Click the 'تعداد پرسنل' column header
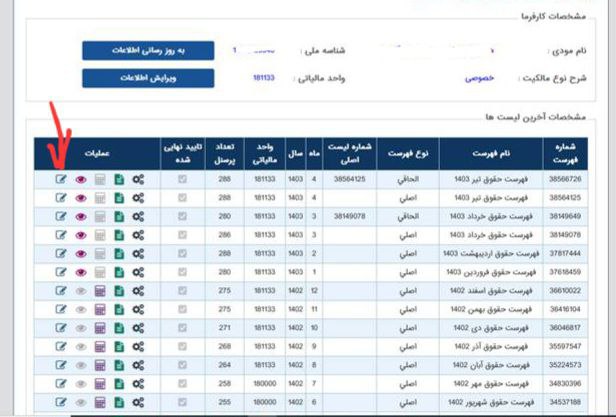Image resolution: width=616 pixels, height=417 pixels. point(224,154)
